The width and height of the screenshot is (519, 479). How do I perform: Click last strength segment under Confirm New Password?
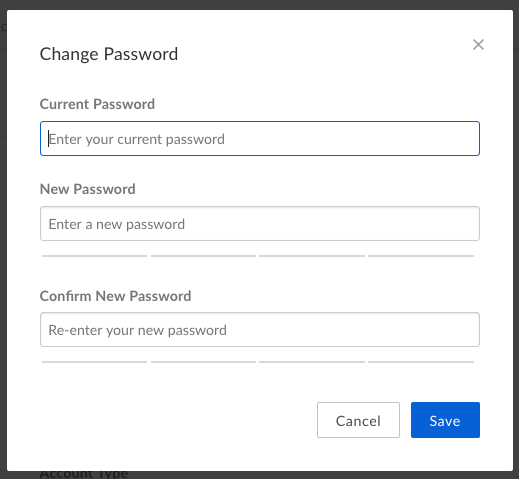click(x=421, y=362)
